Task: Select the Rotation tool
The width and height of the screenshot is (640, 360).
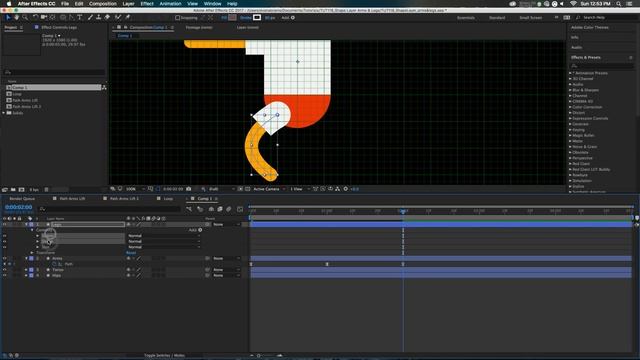Action: [36, 18]
